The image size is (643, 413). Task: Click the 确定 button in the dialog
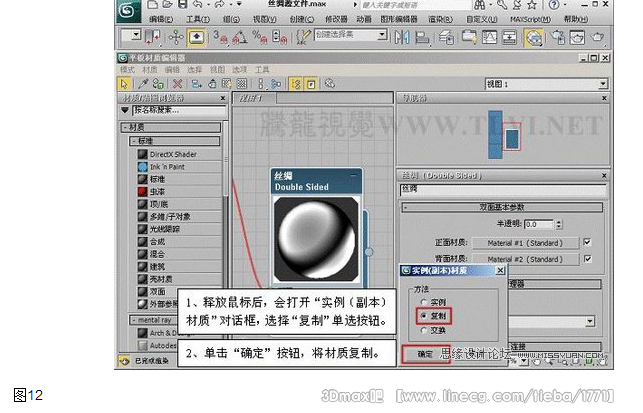pyautogui.click(x=425, y=354)
